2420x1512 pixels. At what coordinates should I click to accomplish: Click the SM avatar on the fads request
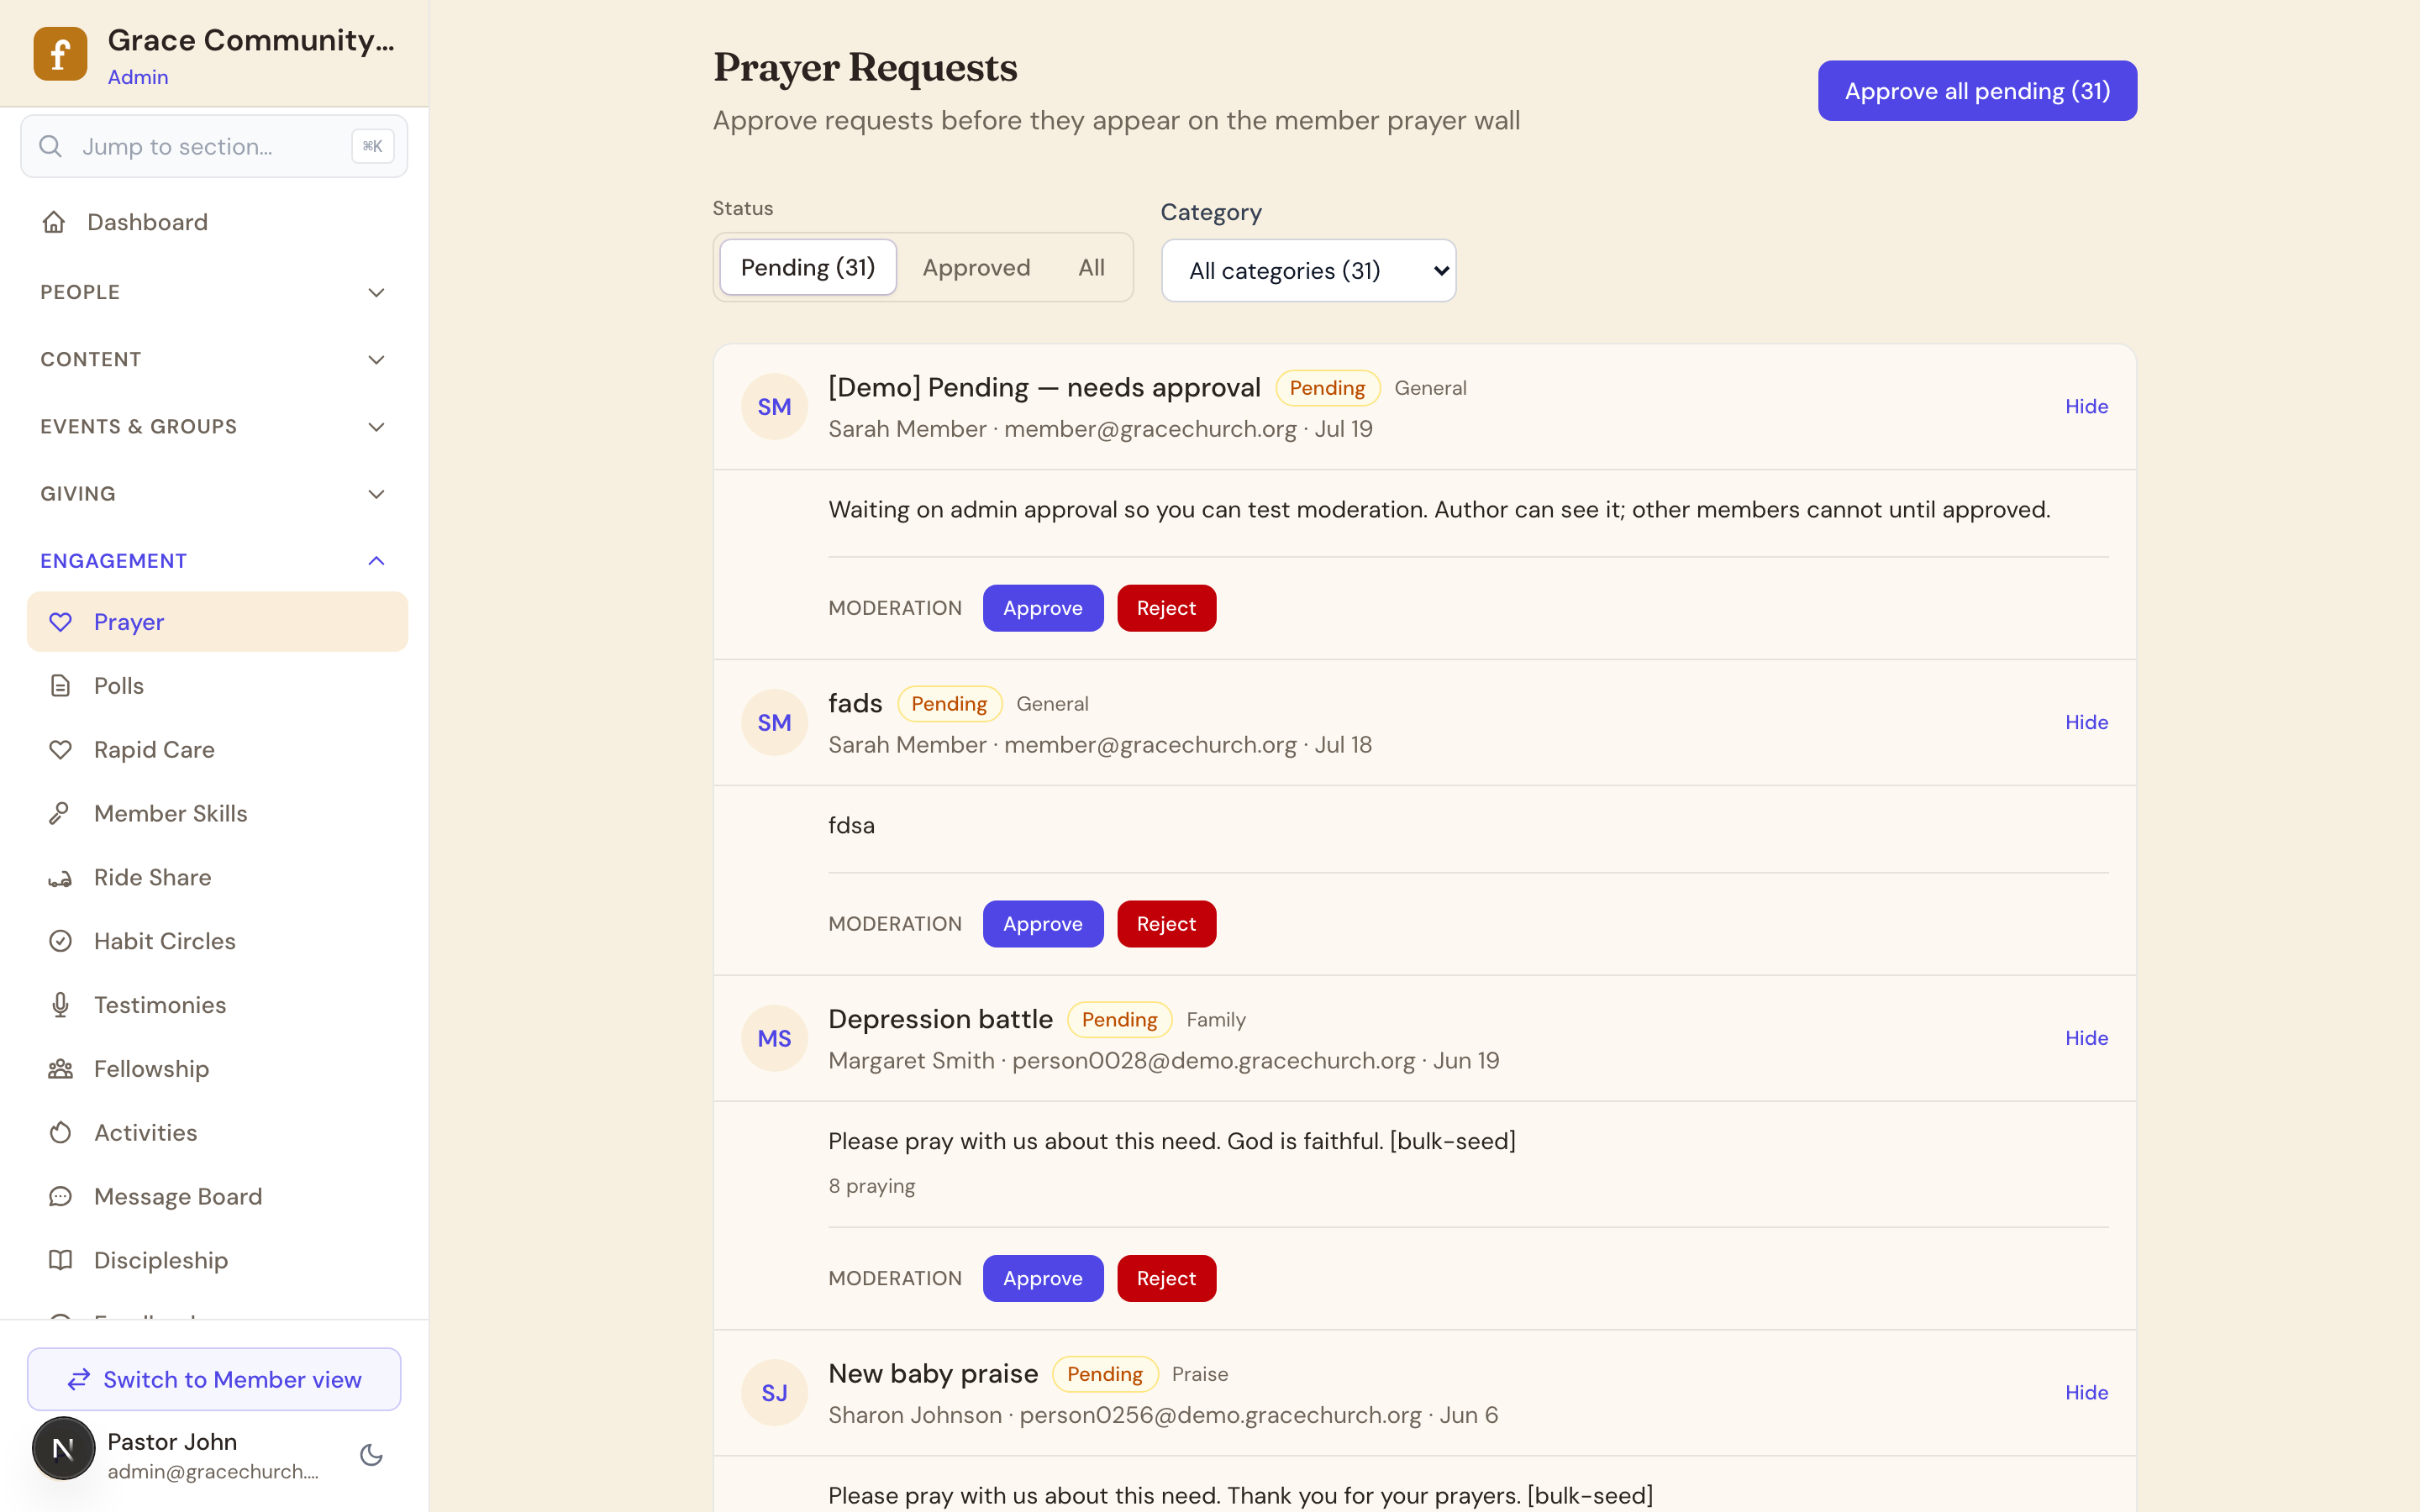tap(774, 723)
